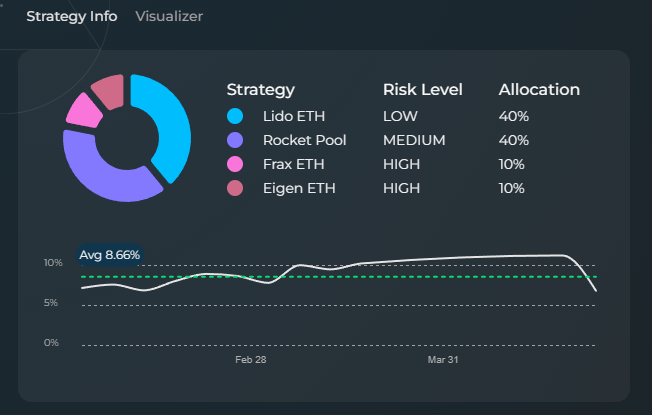Click the purple Rocket Pool legend dot
Viewport: 652px width, 415px height.
(236, 140)
